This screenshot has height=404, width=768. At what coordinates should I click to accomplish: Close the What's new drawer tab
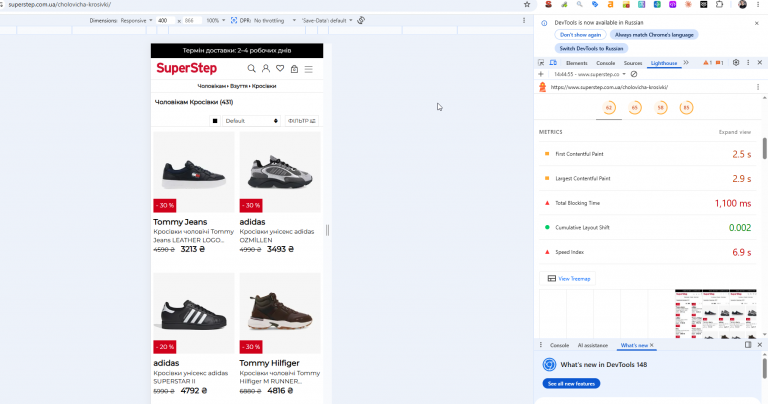(651, 345)
